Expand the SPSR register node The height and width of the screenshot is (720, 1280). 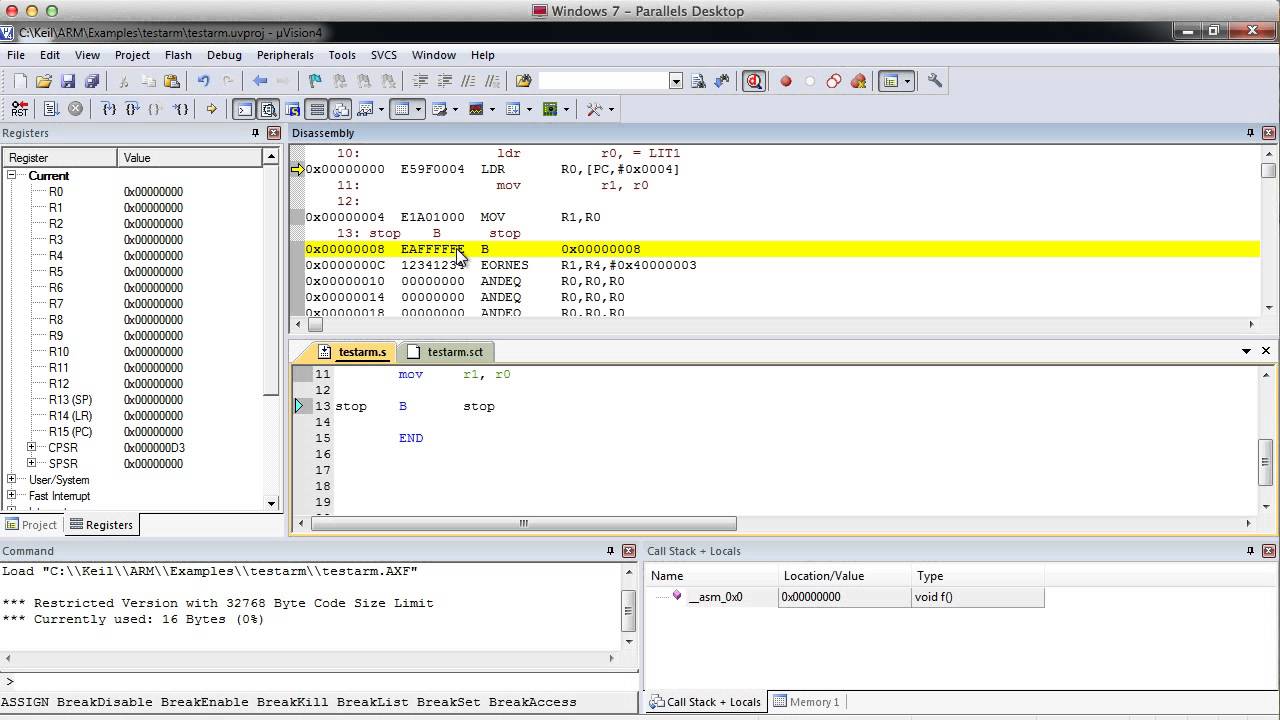32,463
